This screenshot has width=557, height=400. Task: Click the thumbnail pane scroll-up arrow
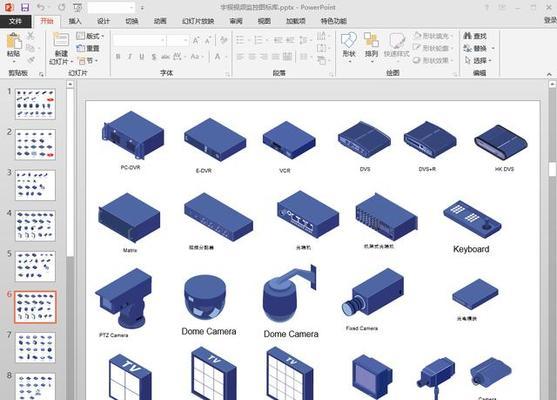[x=70, y=84]
